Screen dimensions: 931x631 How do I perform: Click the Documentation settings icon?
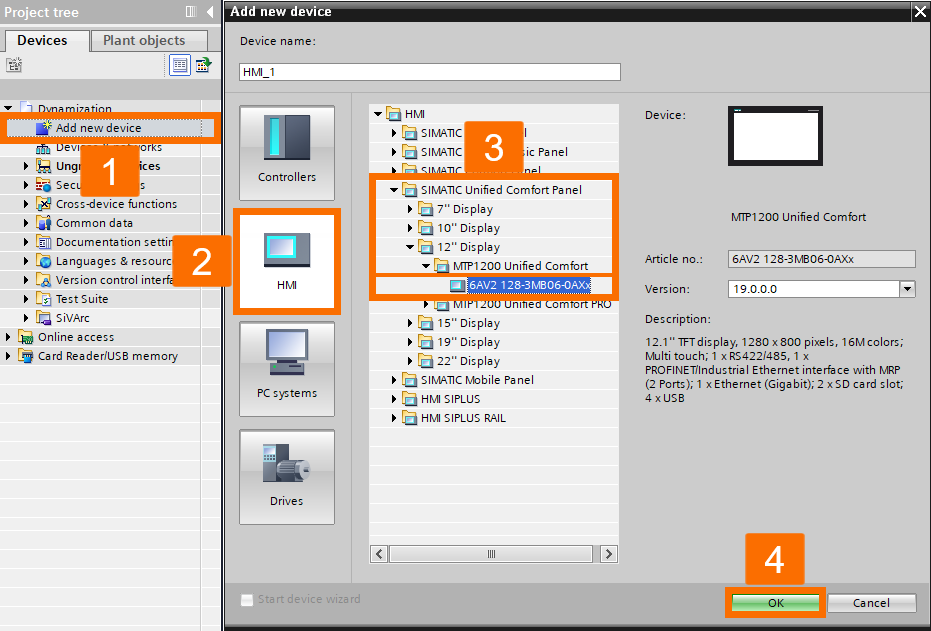click(43, 242)
